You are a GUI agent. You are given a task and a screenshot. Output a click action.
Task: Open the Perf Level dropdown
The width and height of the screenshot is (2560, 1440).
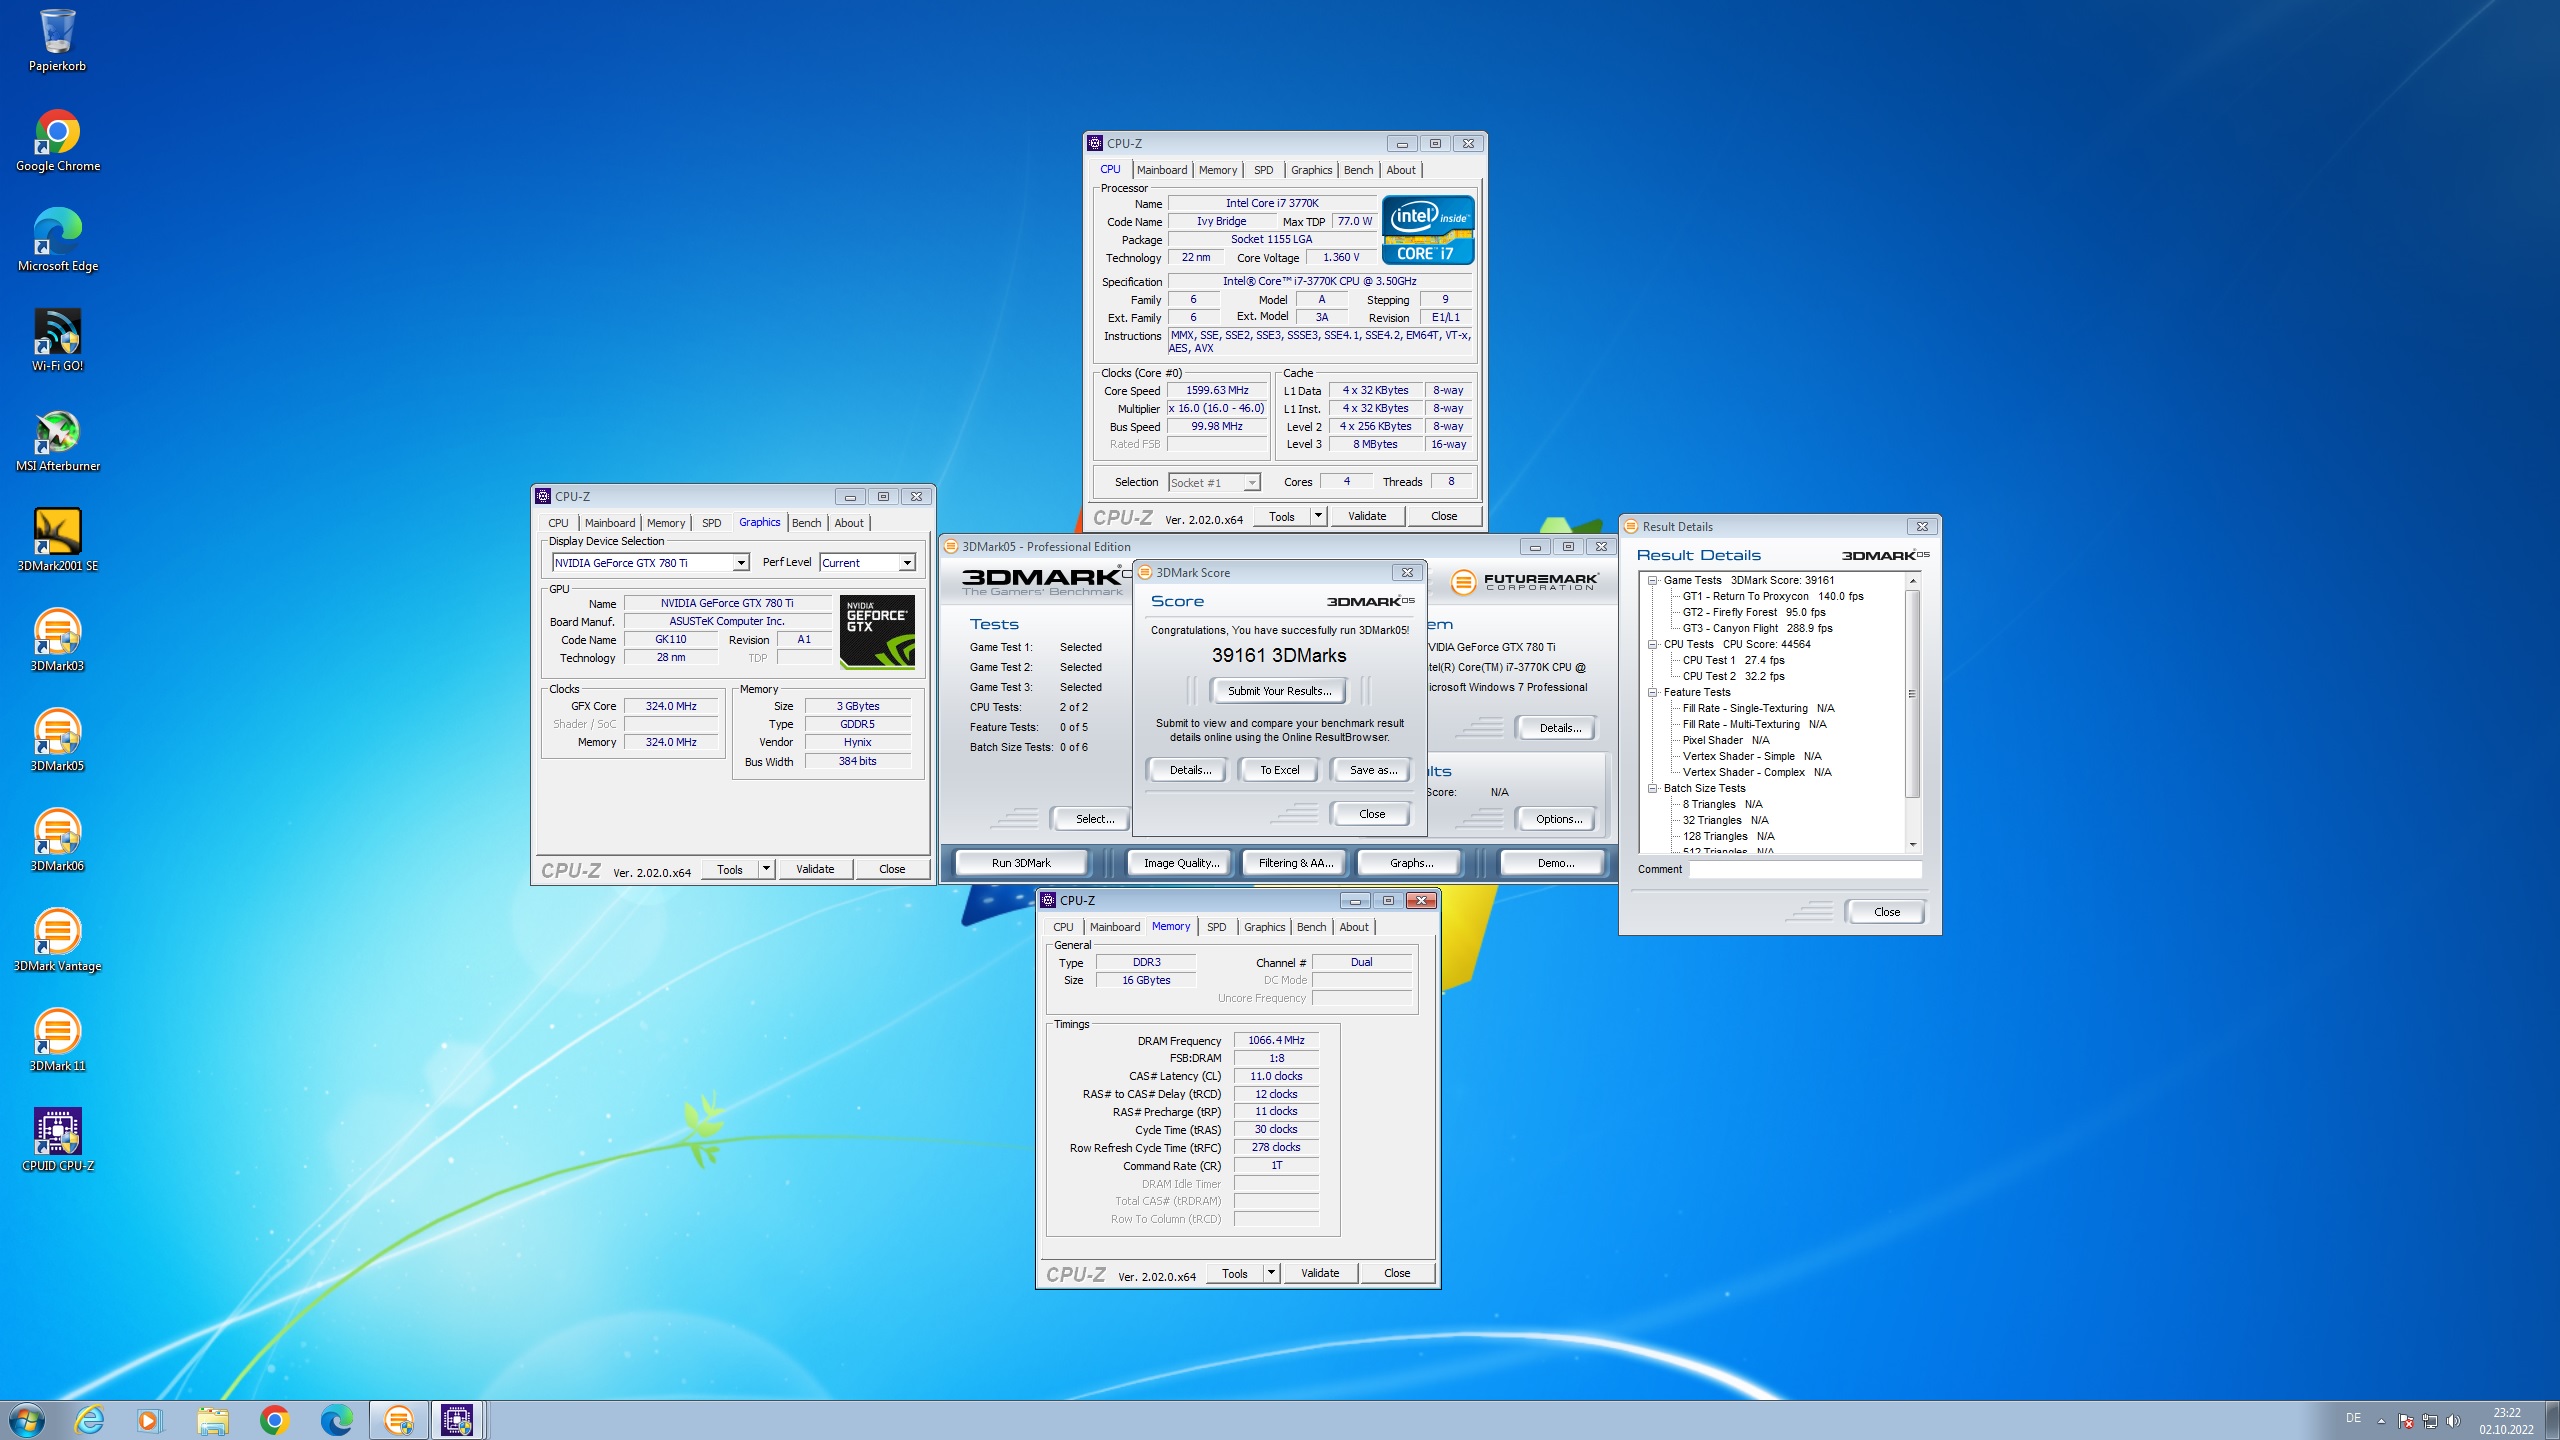pyautogui.click(x=906, y=563)
